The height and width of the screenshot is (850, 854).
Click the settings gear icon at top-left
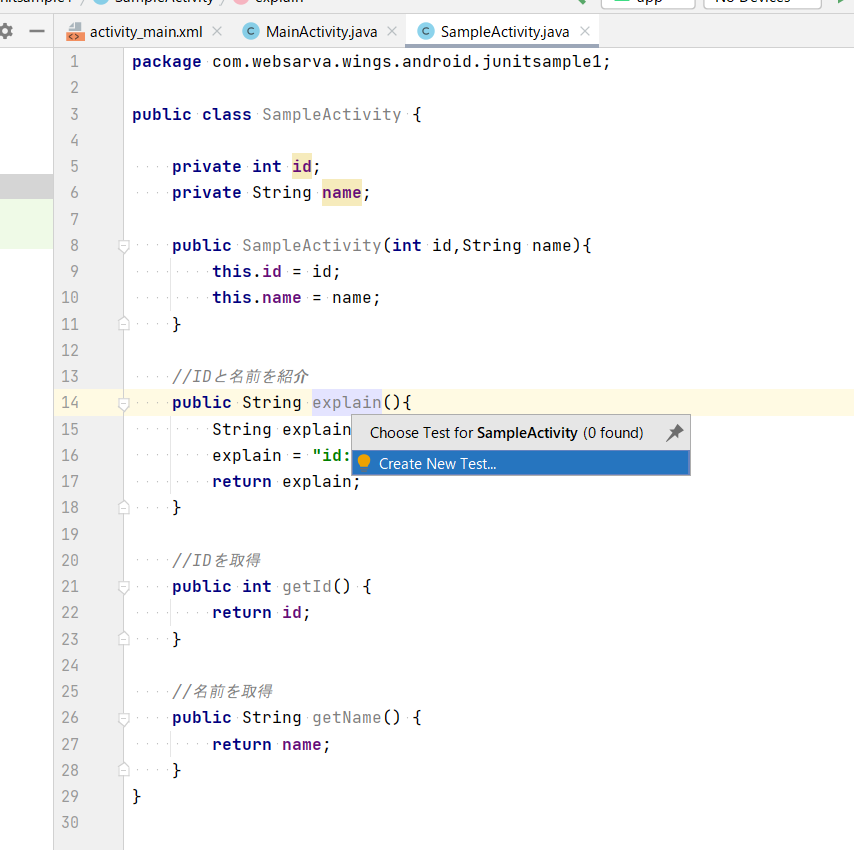[8, 31]
